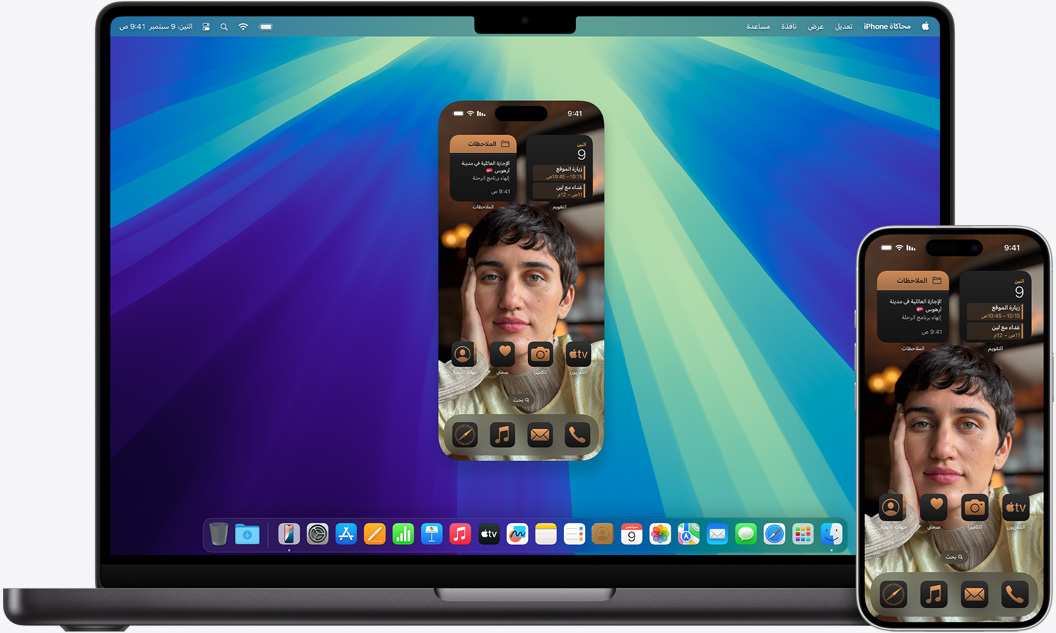Open the Wi-Fi status menu in the Mac menu bar
1056x633 pixels.
pos(243,26)
